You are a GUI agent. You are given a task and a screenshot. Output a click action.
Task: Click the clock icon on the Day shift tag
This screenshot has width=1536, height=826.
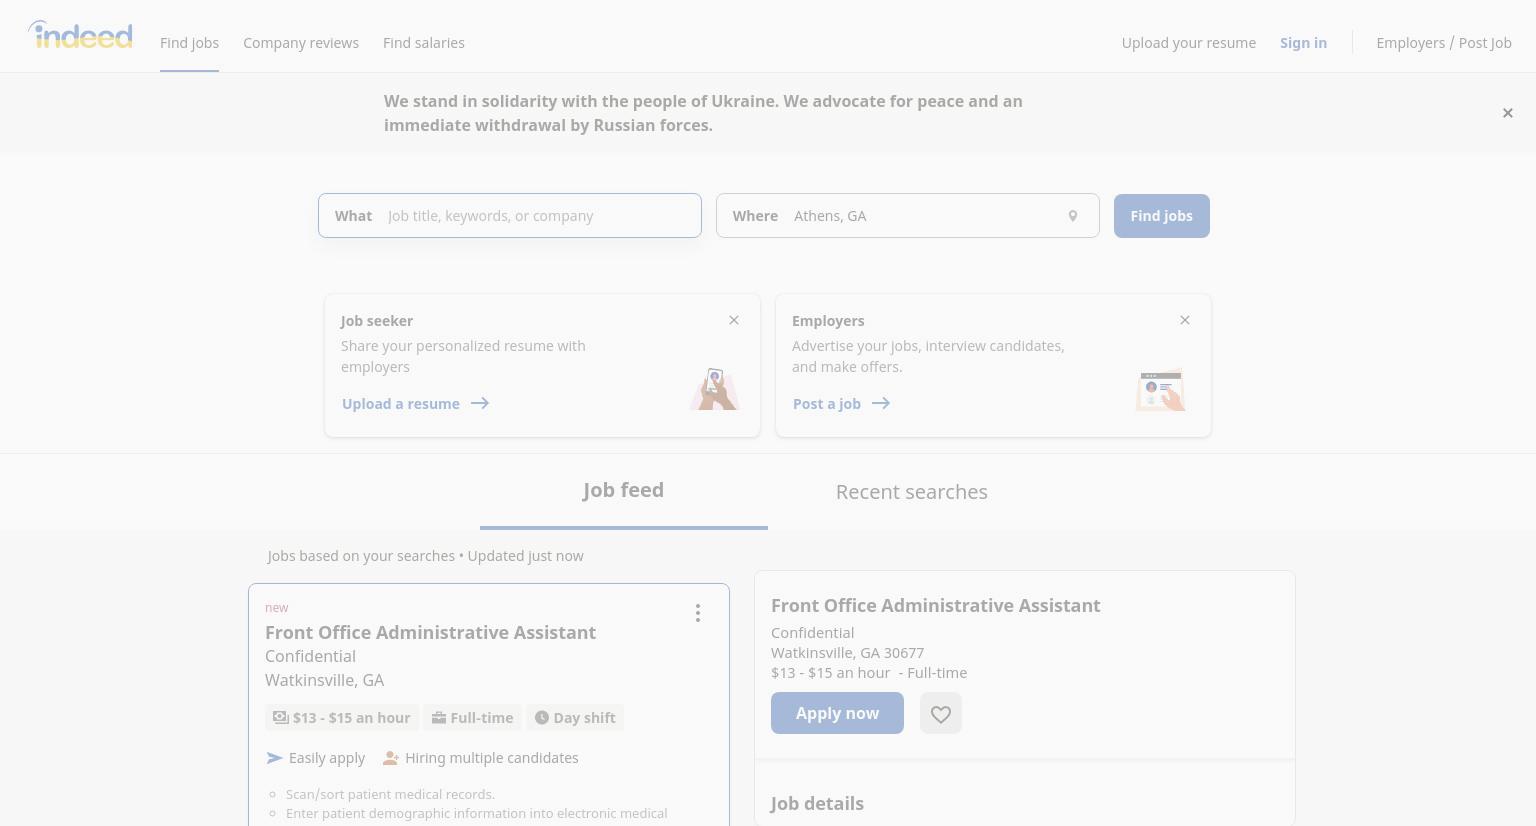pos(542,718)
